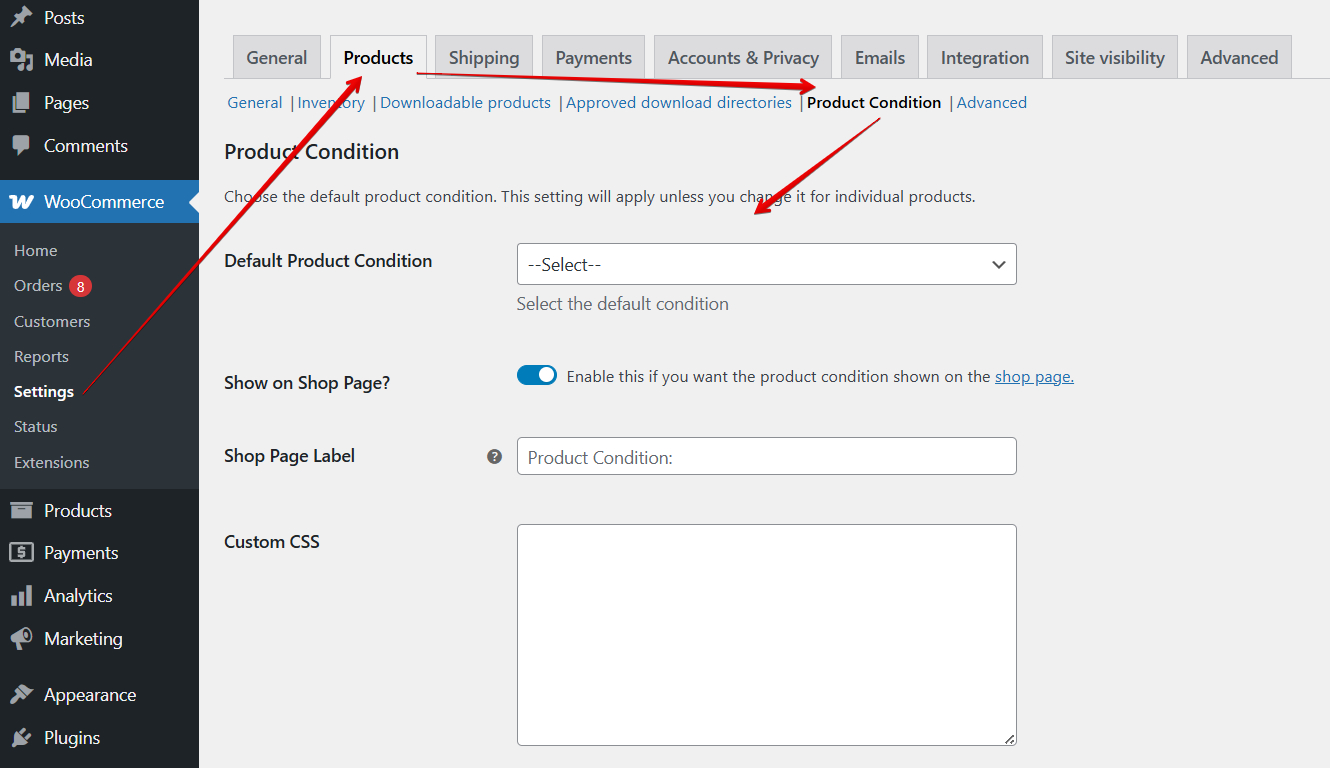Open the Inventory subsection link
Image resolution: width=1330 pixels, height=768 pixels.
(x=331, y=103)
